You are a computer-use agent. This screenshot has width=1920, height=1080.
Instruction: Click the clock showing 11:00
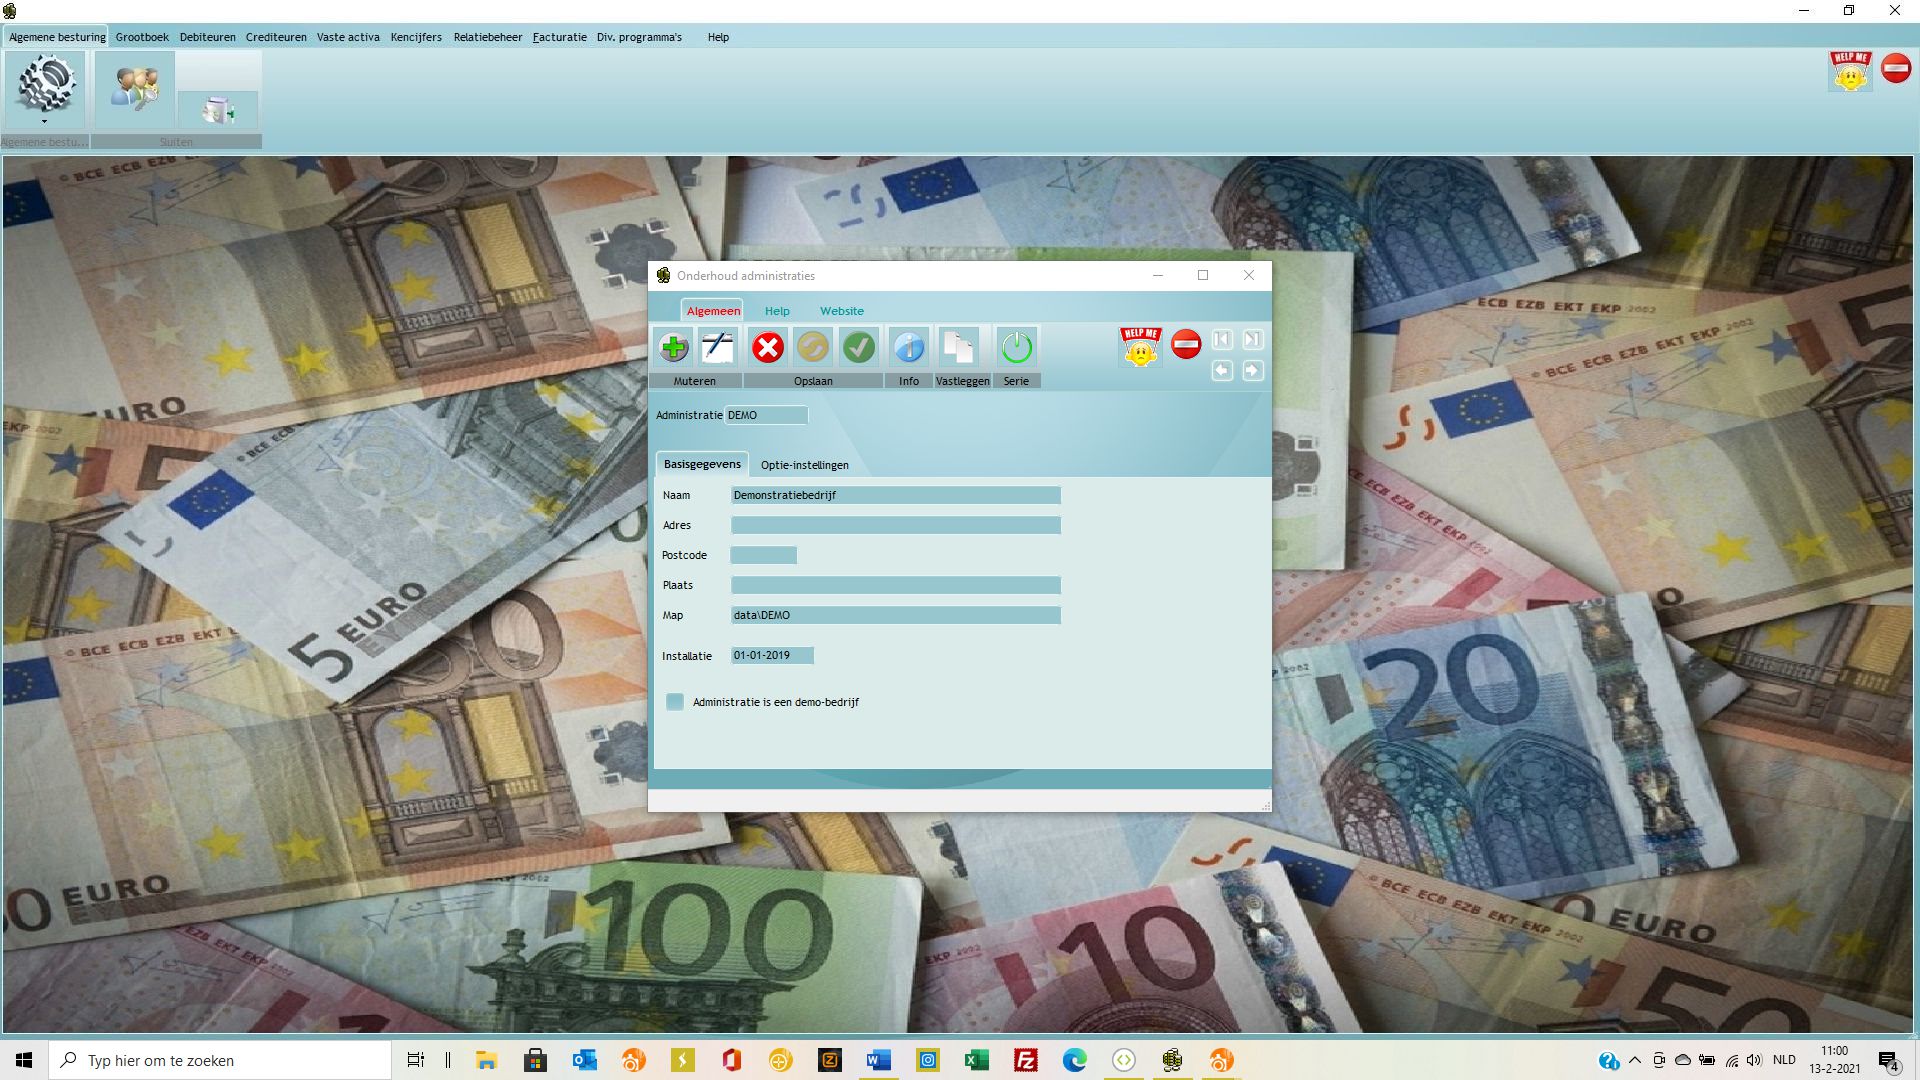pos(1835,1051)
